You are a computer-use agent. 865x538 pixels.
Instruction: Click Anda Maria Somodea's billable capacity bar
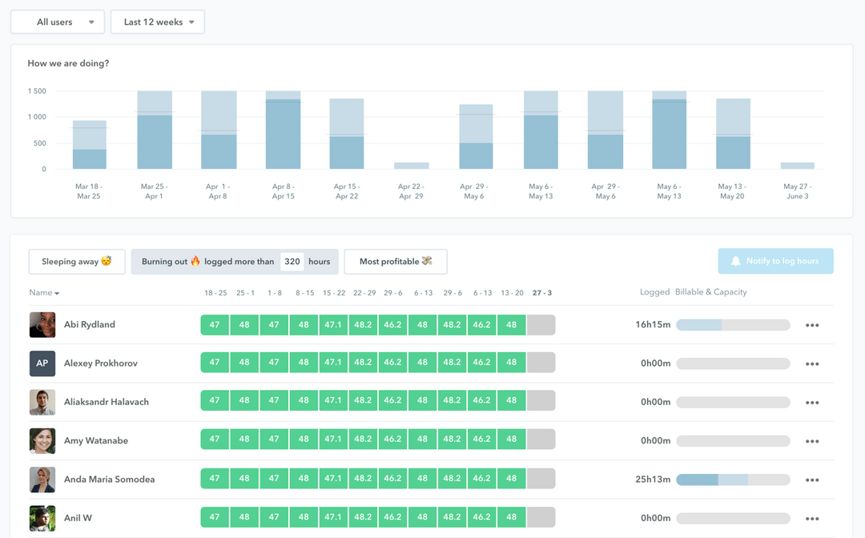(x=732, y=480)
